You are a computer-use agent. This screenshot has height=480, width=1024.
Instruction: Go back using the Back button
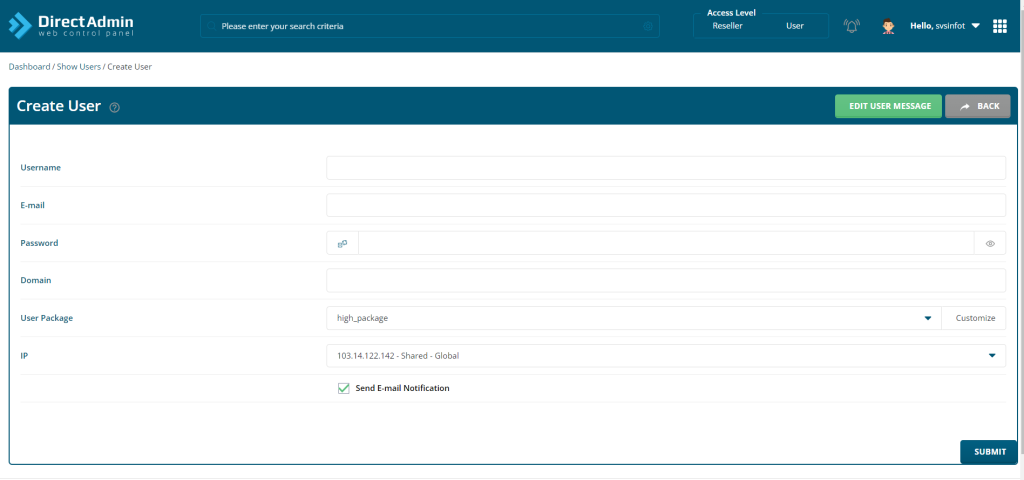tap(977, 106)
